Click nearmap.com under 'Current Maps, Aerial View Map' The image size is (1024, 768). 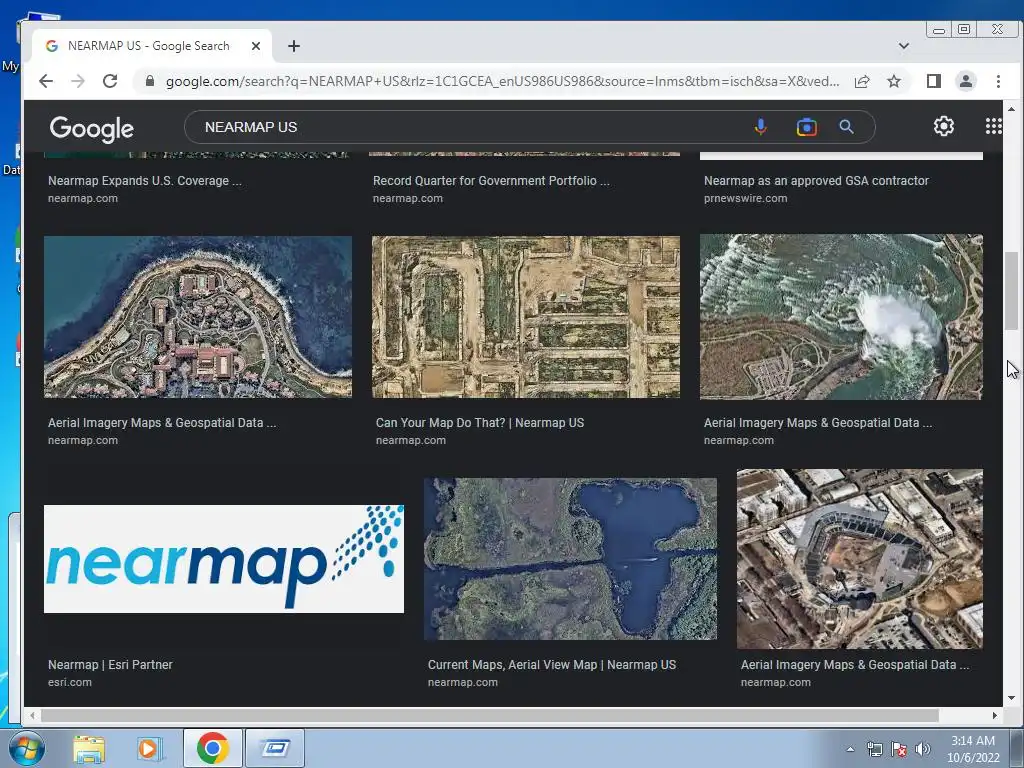(x=463, y=682)
